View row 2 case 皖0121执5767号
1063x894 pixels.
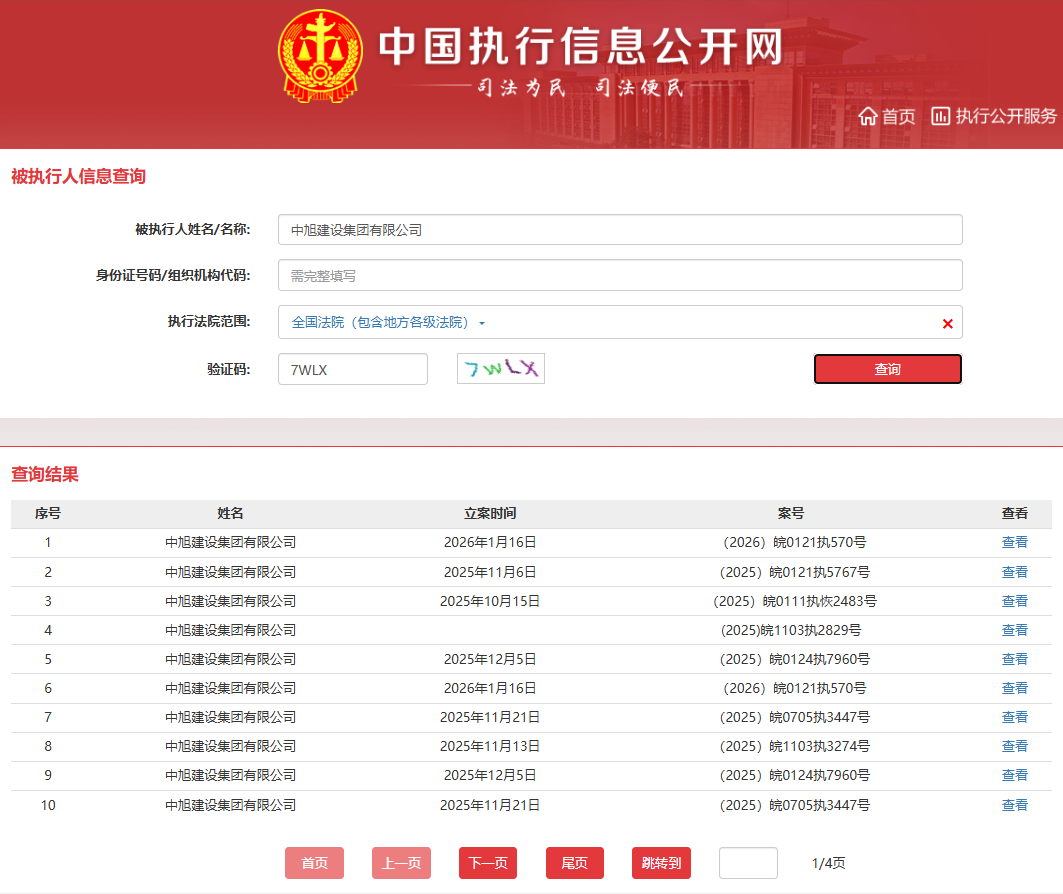1014,572
